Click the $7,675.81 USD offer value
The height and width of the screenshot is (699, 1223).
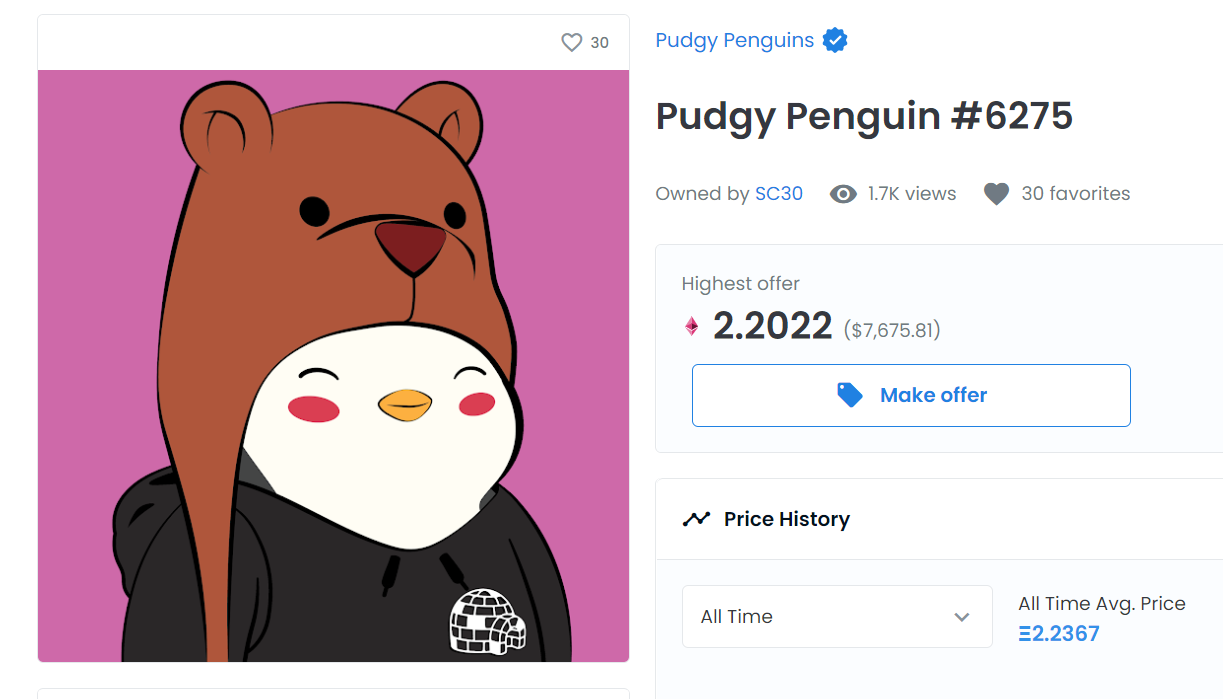click(x=892, y=329)
